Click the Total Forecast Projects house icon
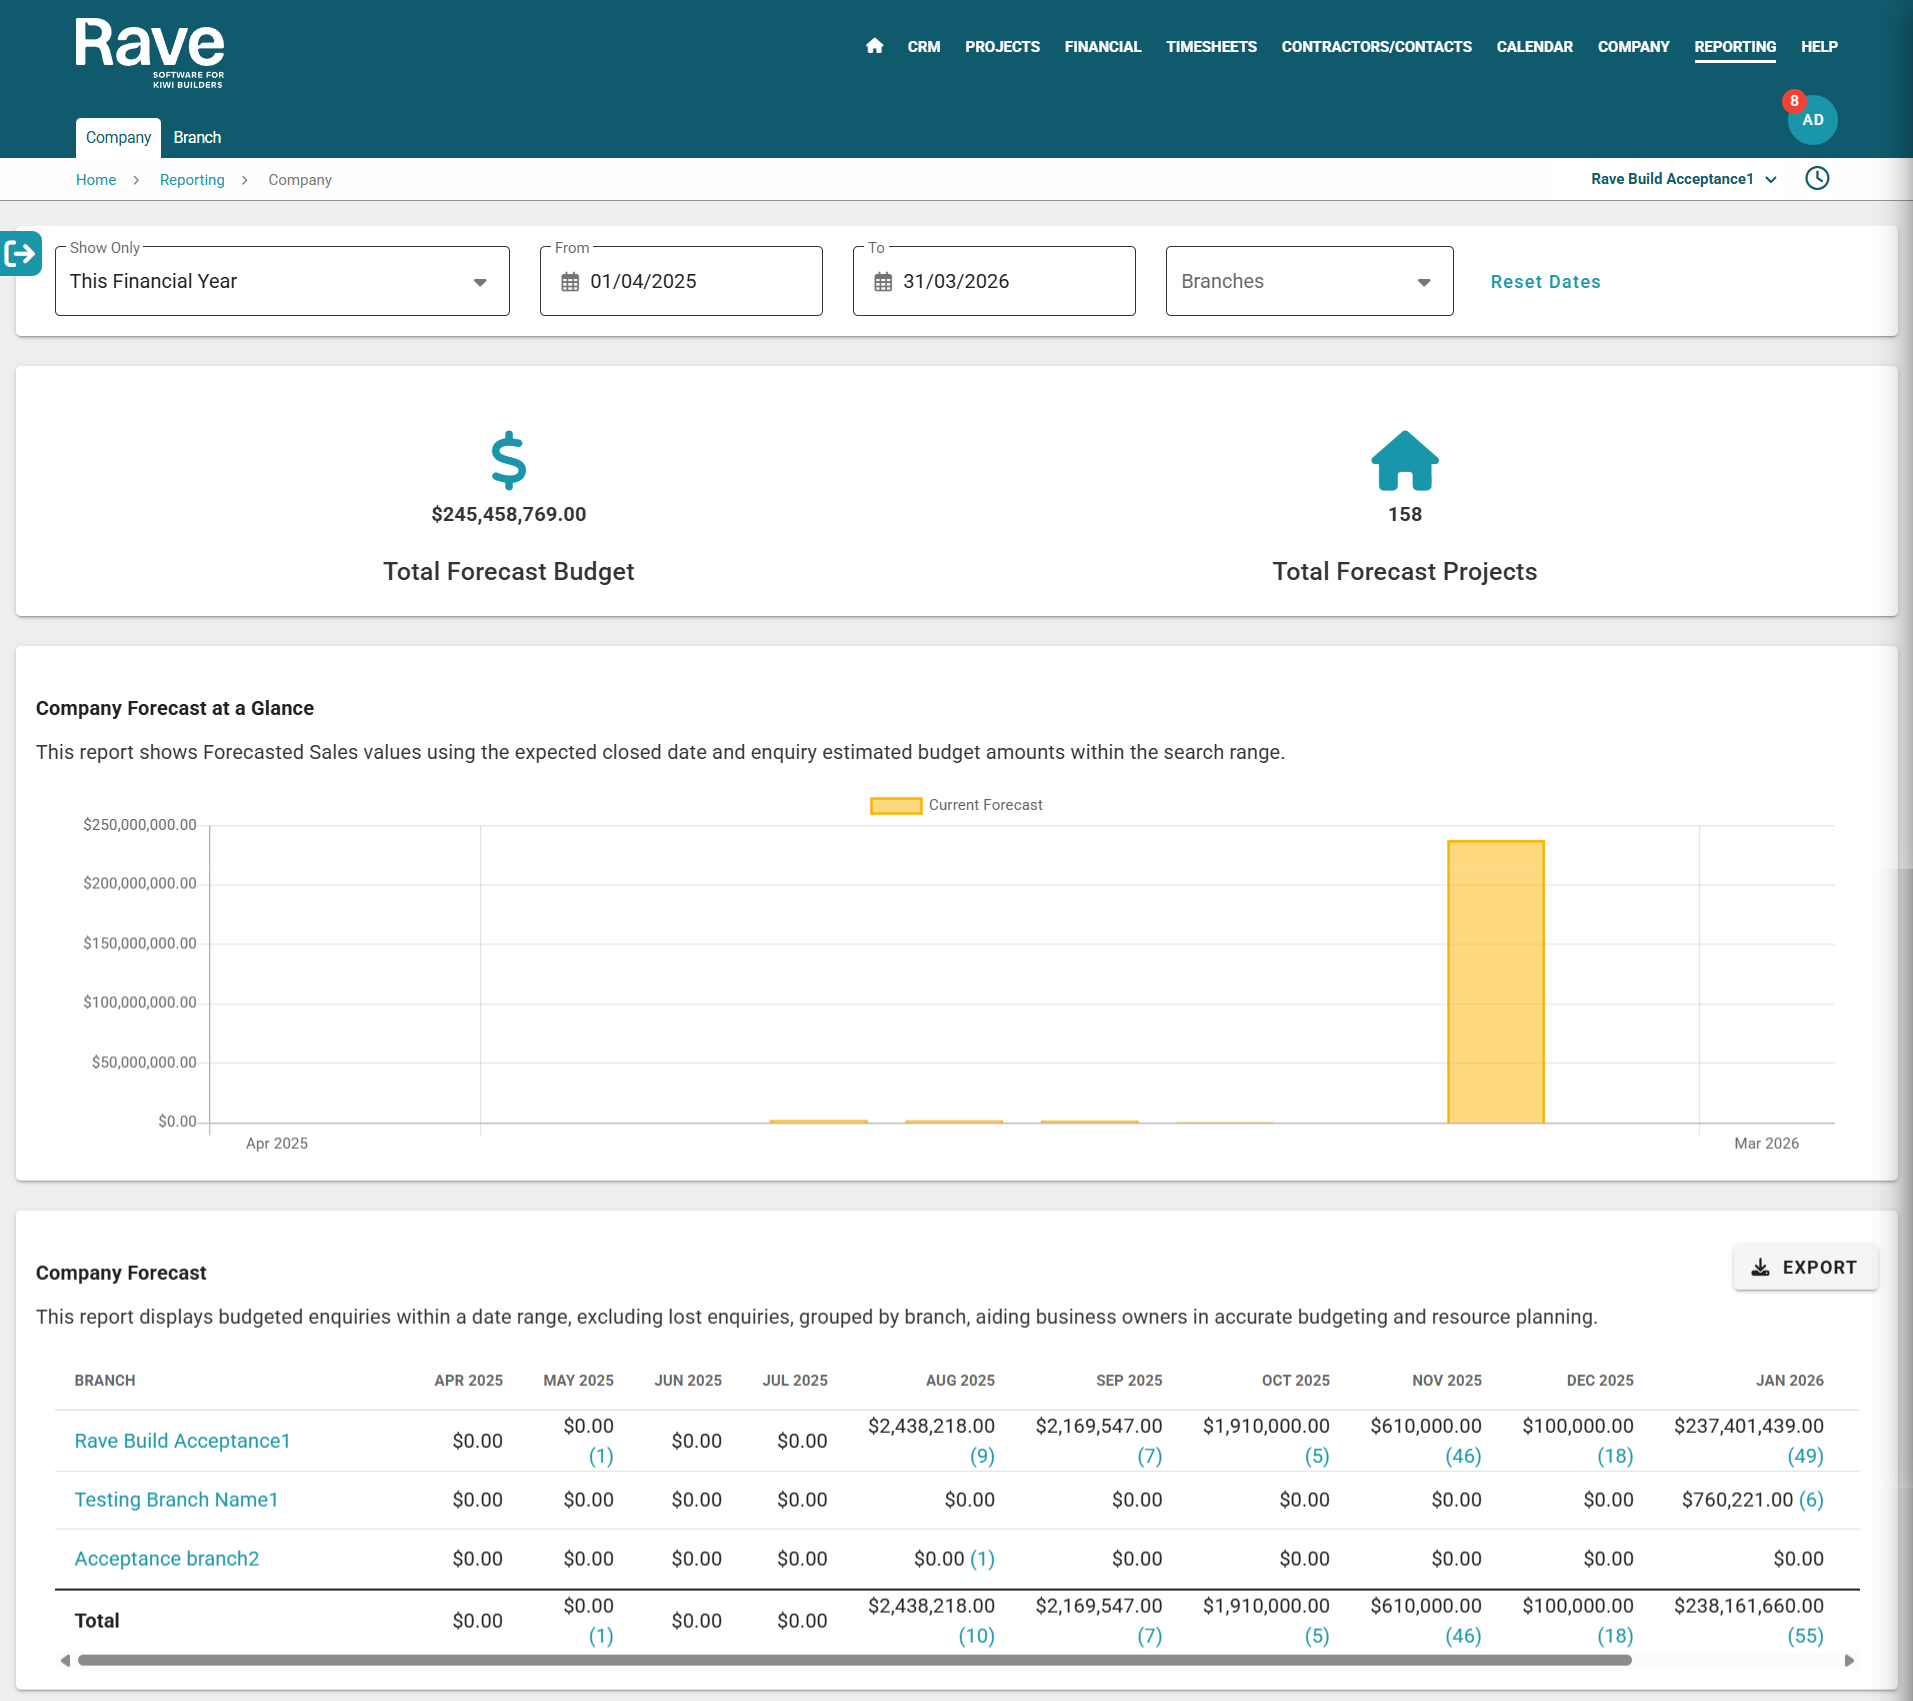Screen dimensions: 1913x1701 1404,461
